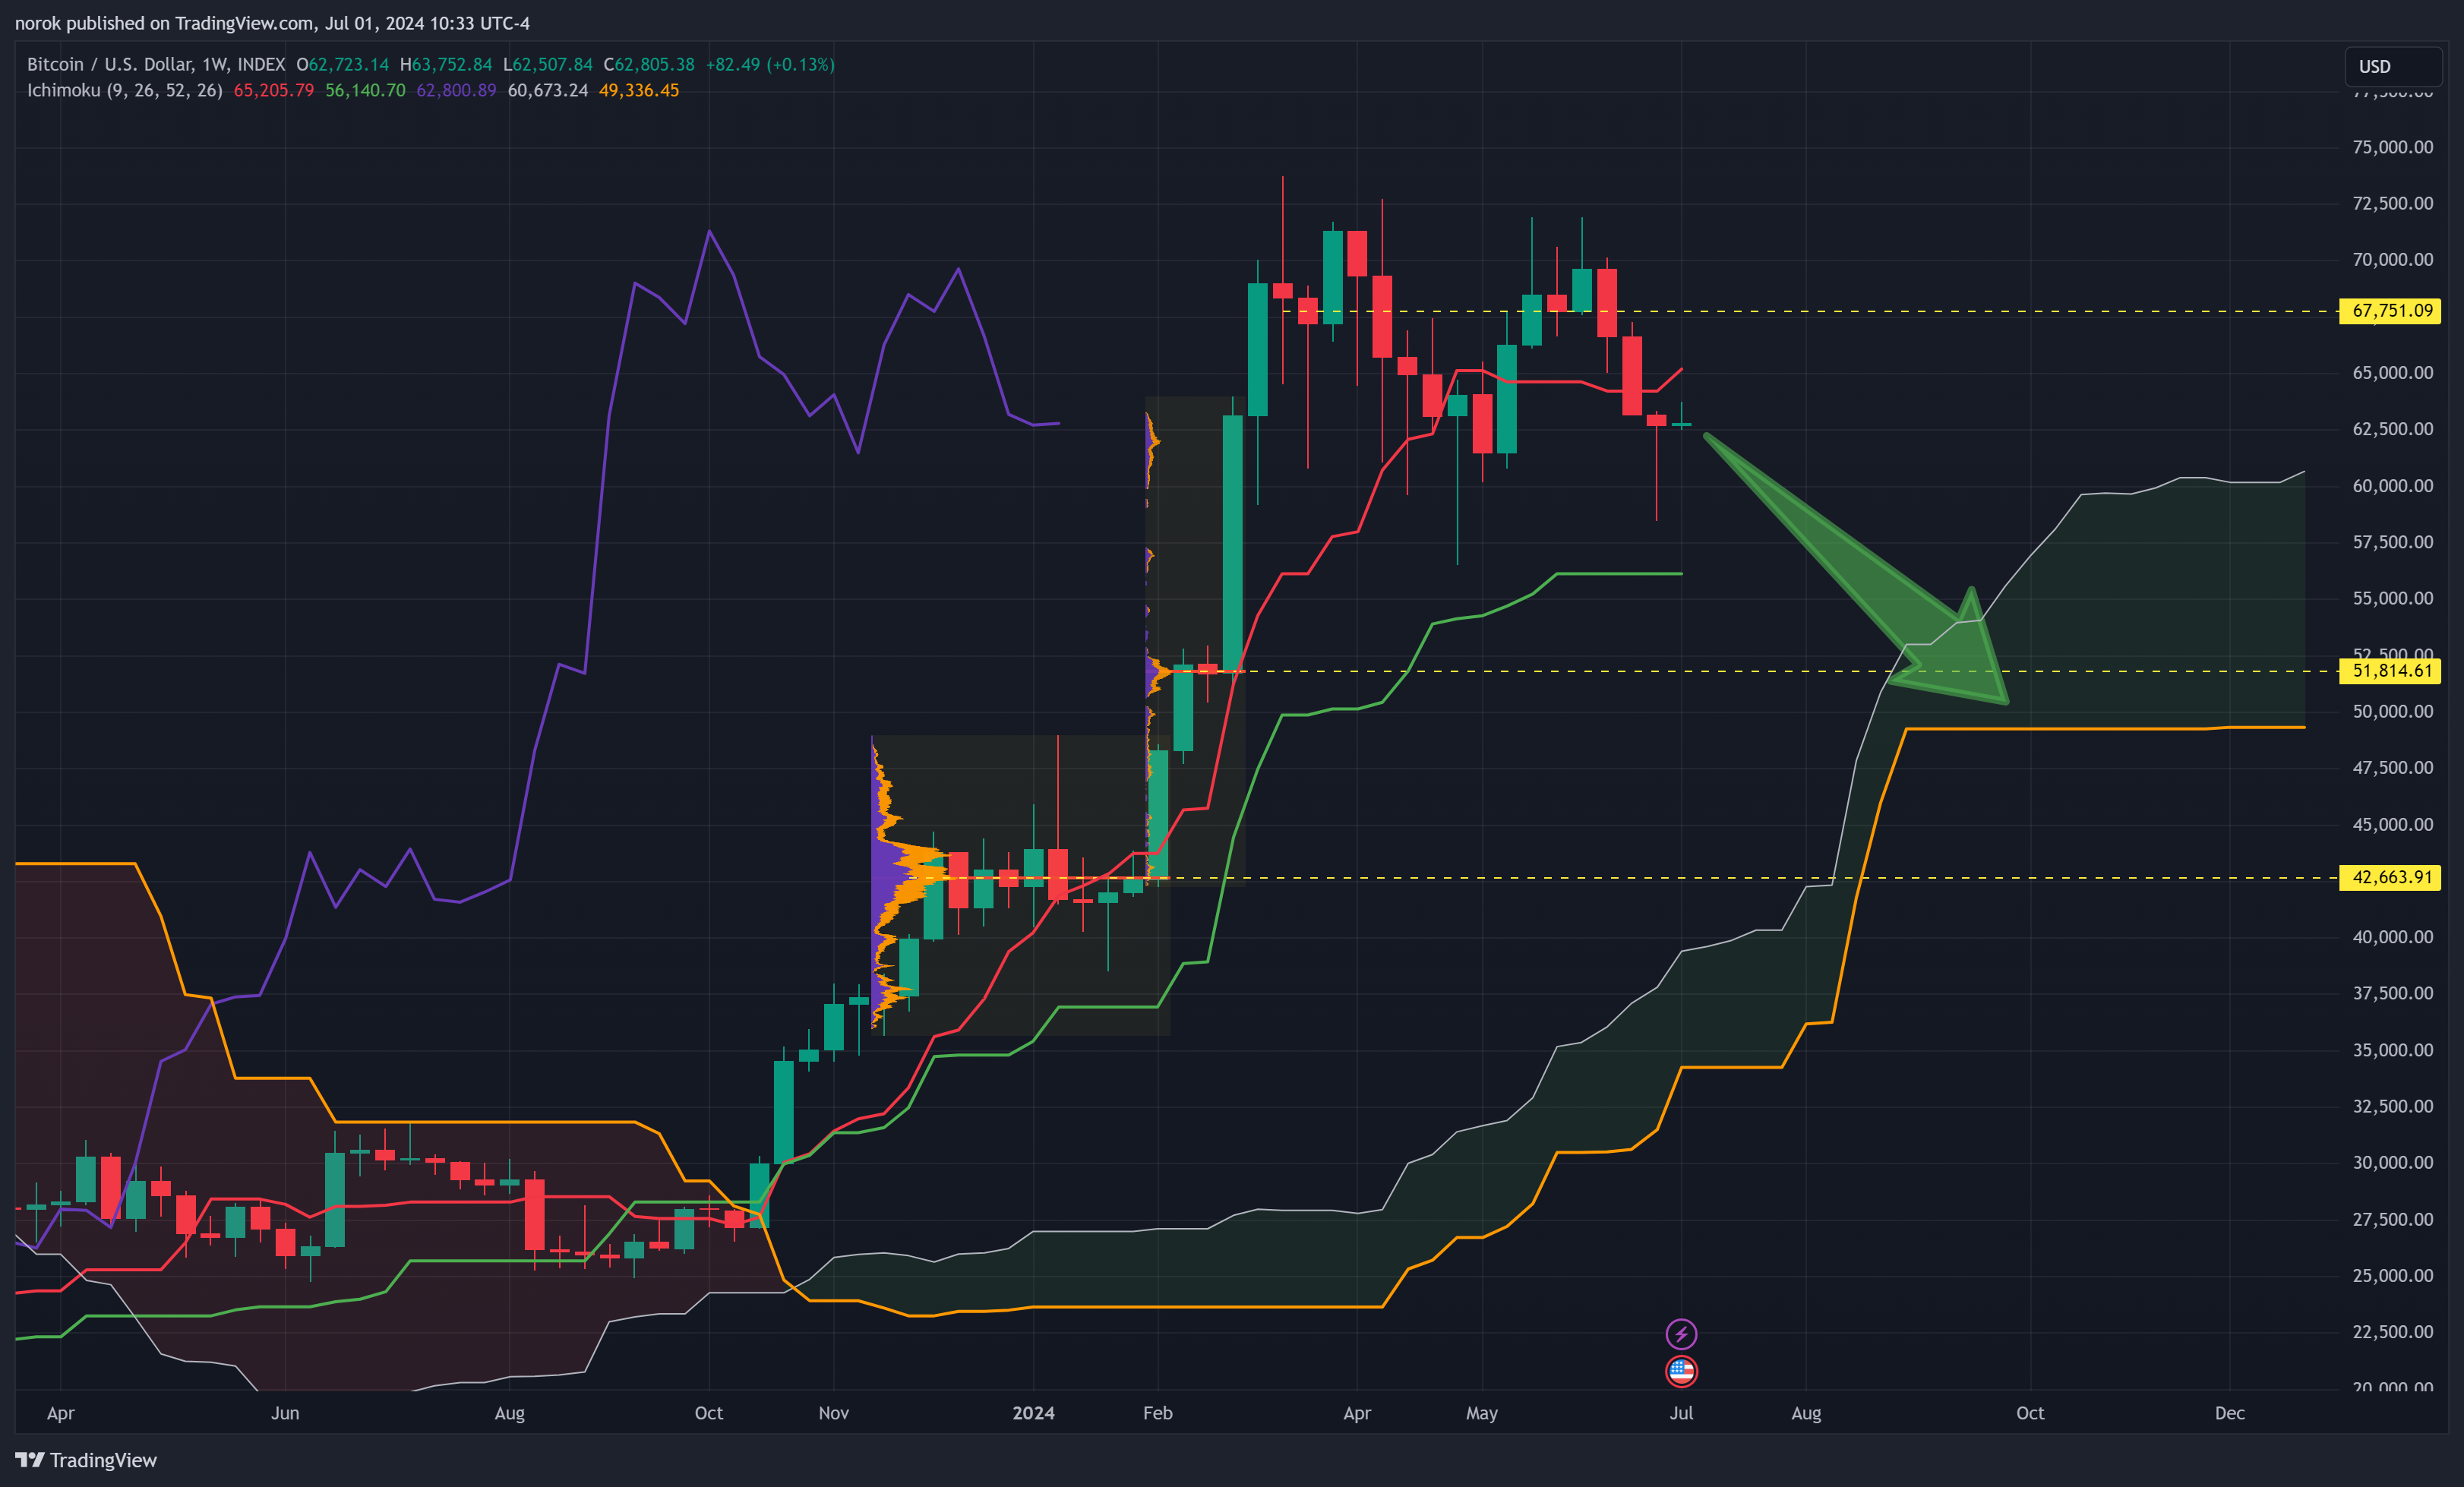Click the 30,000.00 price axis label
The width and height of the screenshot is (2464, 1487).
click(2392, 1162)
